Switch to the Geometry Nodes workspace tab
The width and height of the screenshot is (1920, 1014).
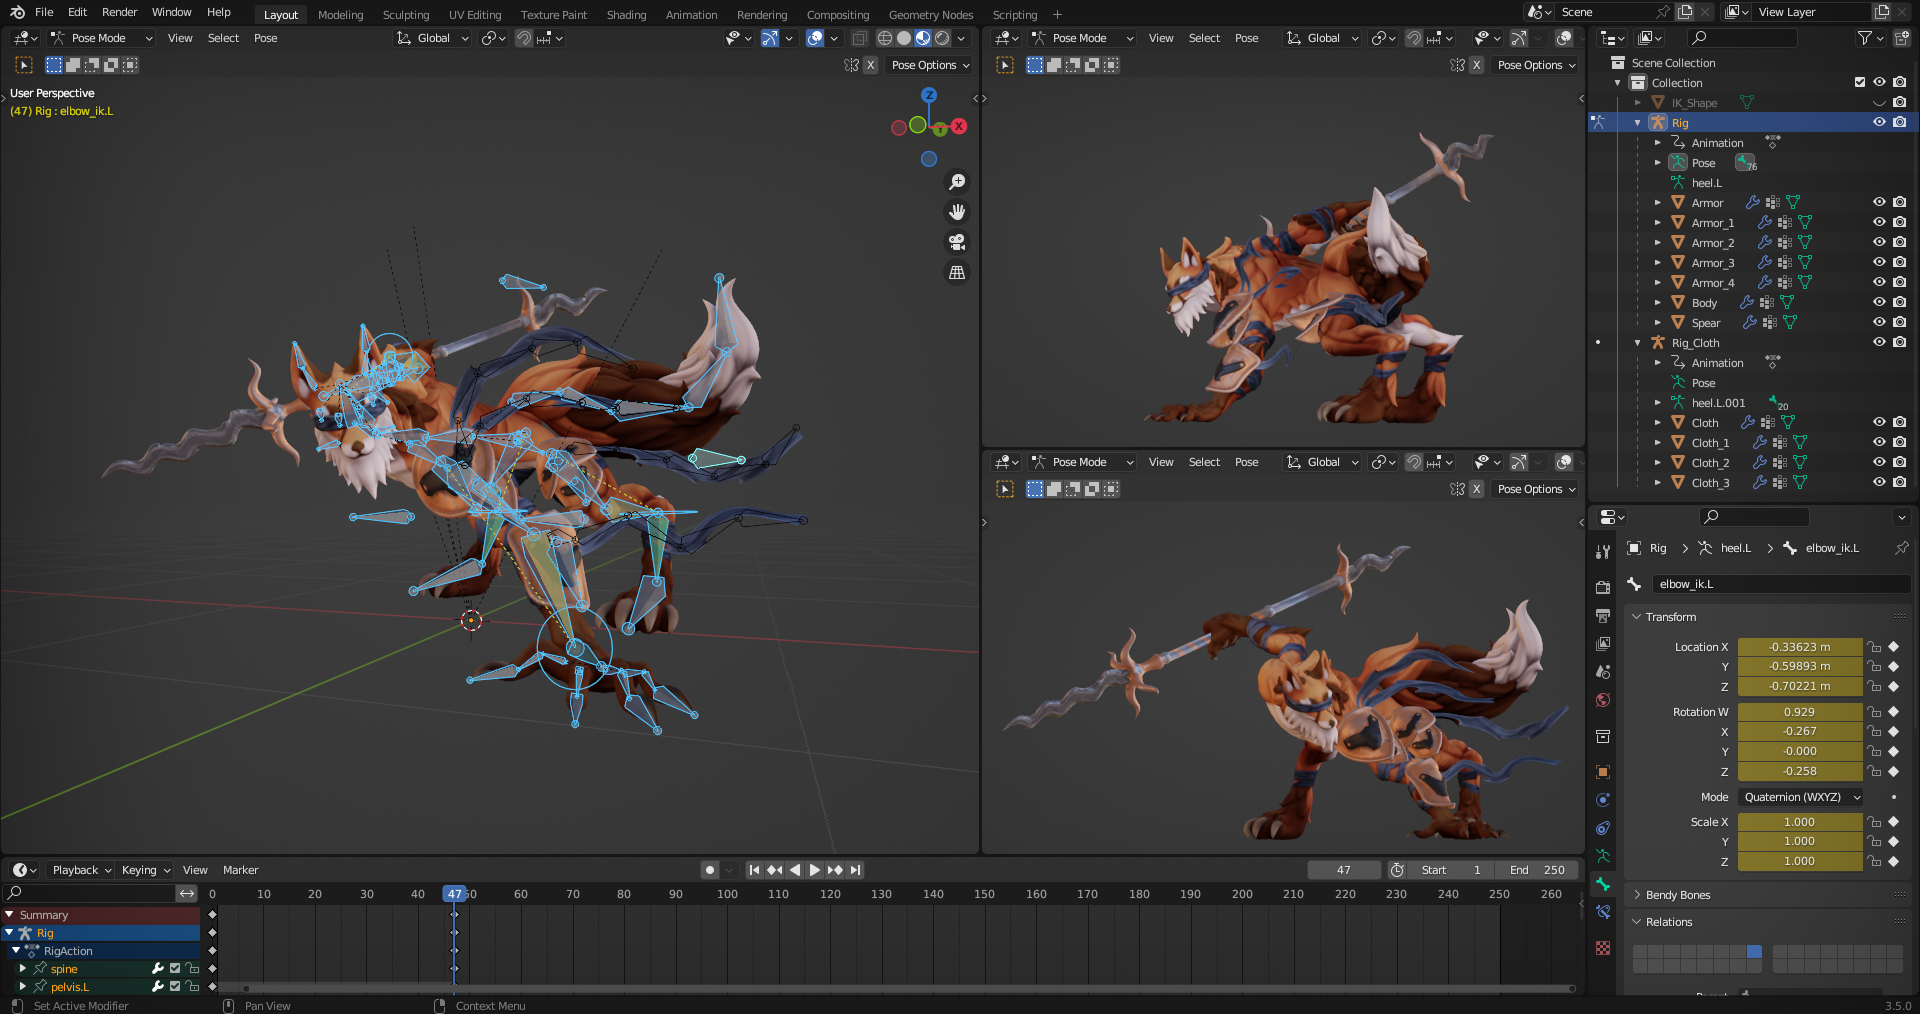(x=930, y=15)
